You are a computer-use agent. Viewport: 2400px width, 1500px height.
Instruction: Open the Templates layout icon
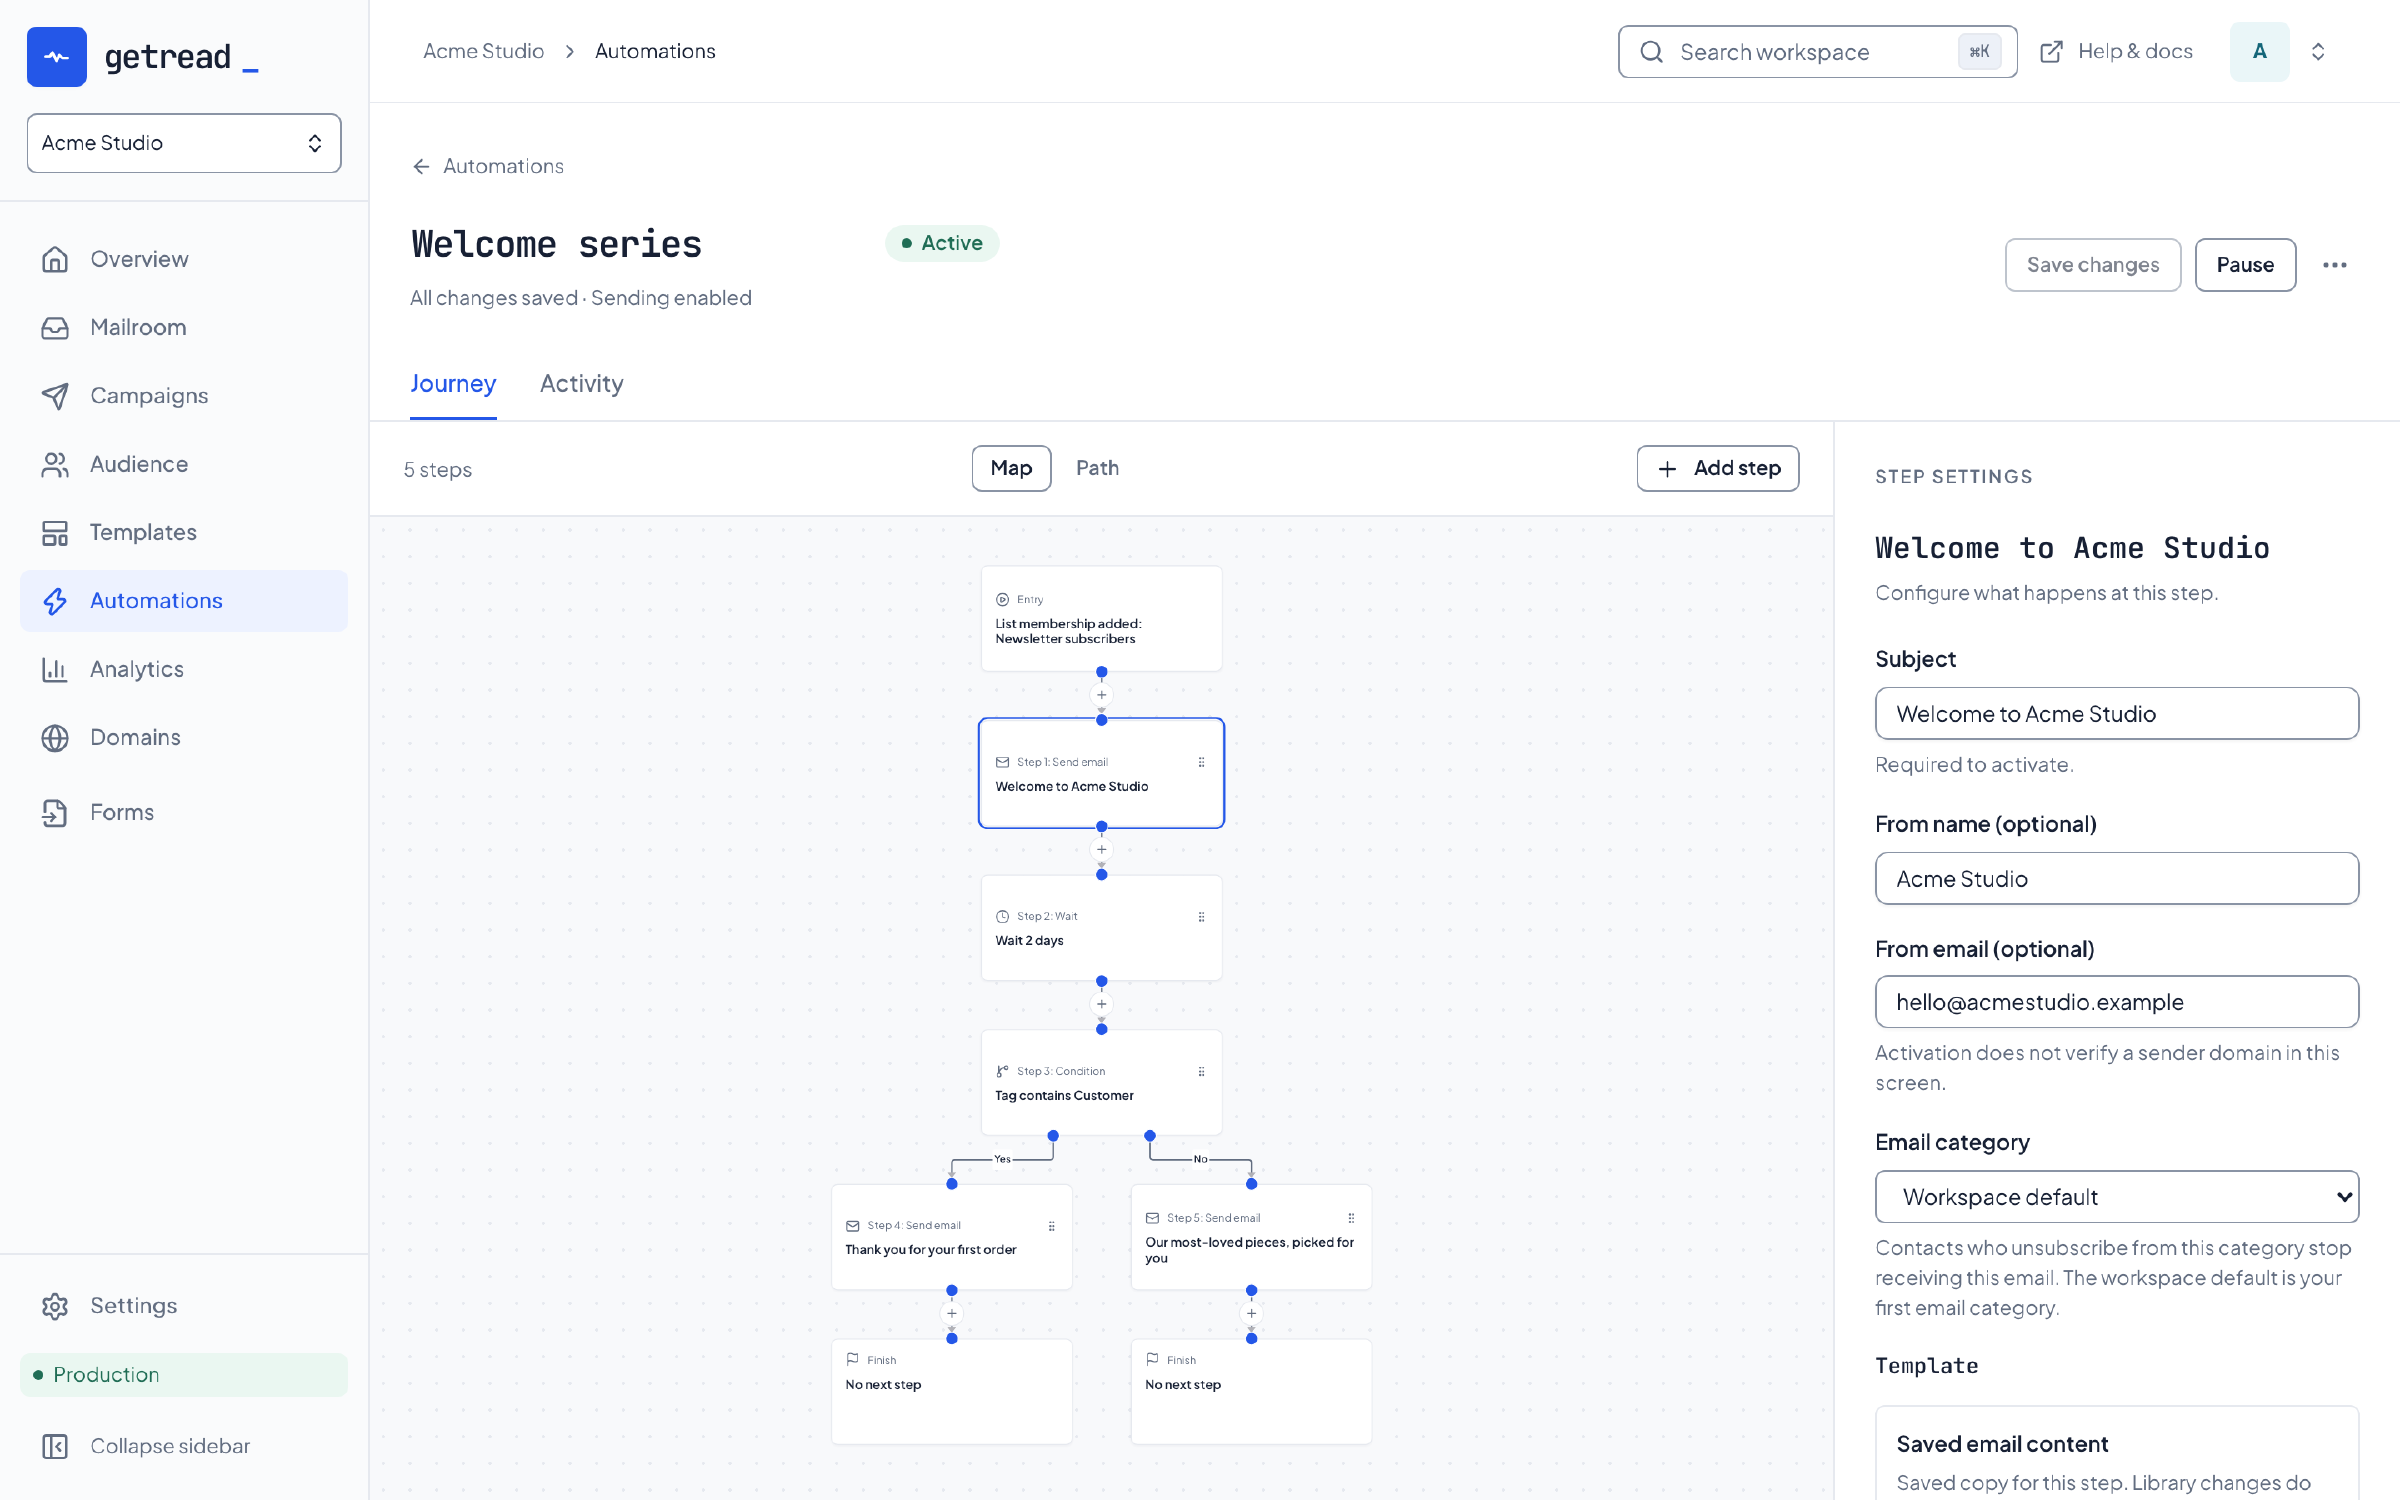(55, 533)
